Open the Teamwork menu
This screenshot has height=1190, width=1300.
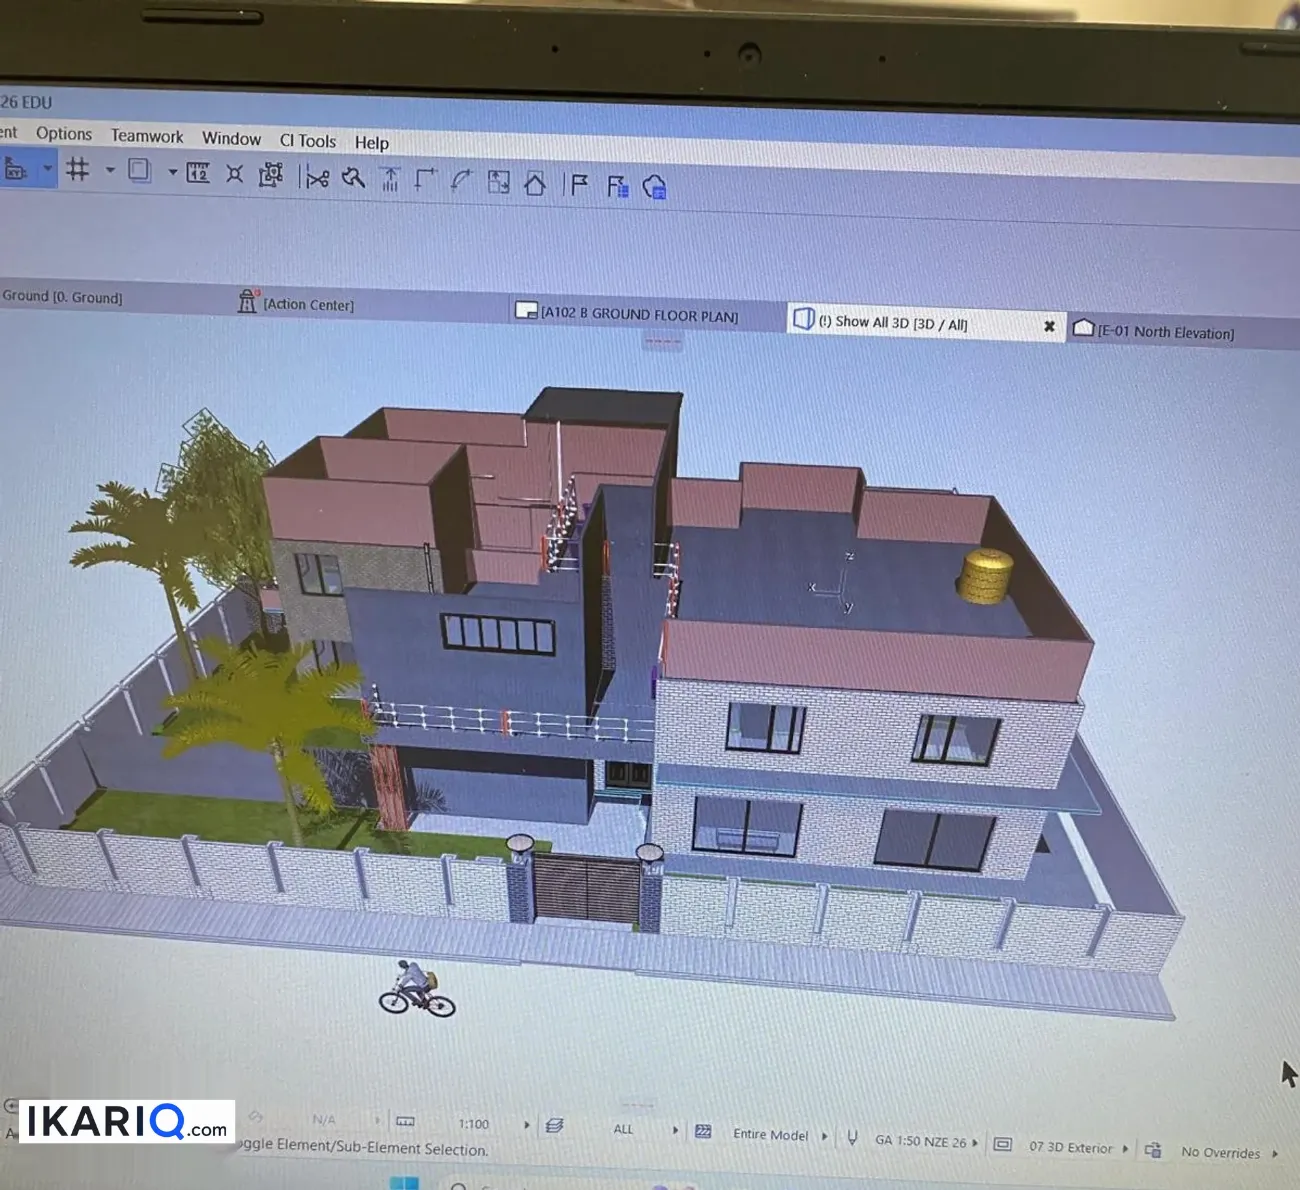click(x=147, y=136)
